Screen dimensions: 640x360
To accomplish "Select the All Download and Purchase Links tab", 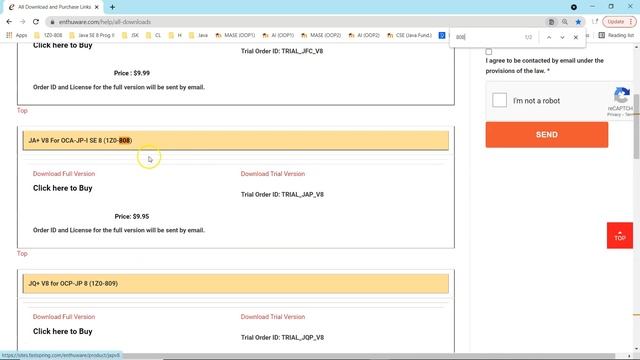I will (x=53, y=7).
